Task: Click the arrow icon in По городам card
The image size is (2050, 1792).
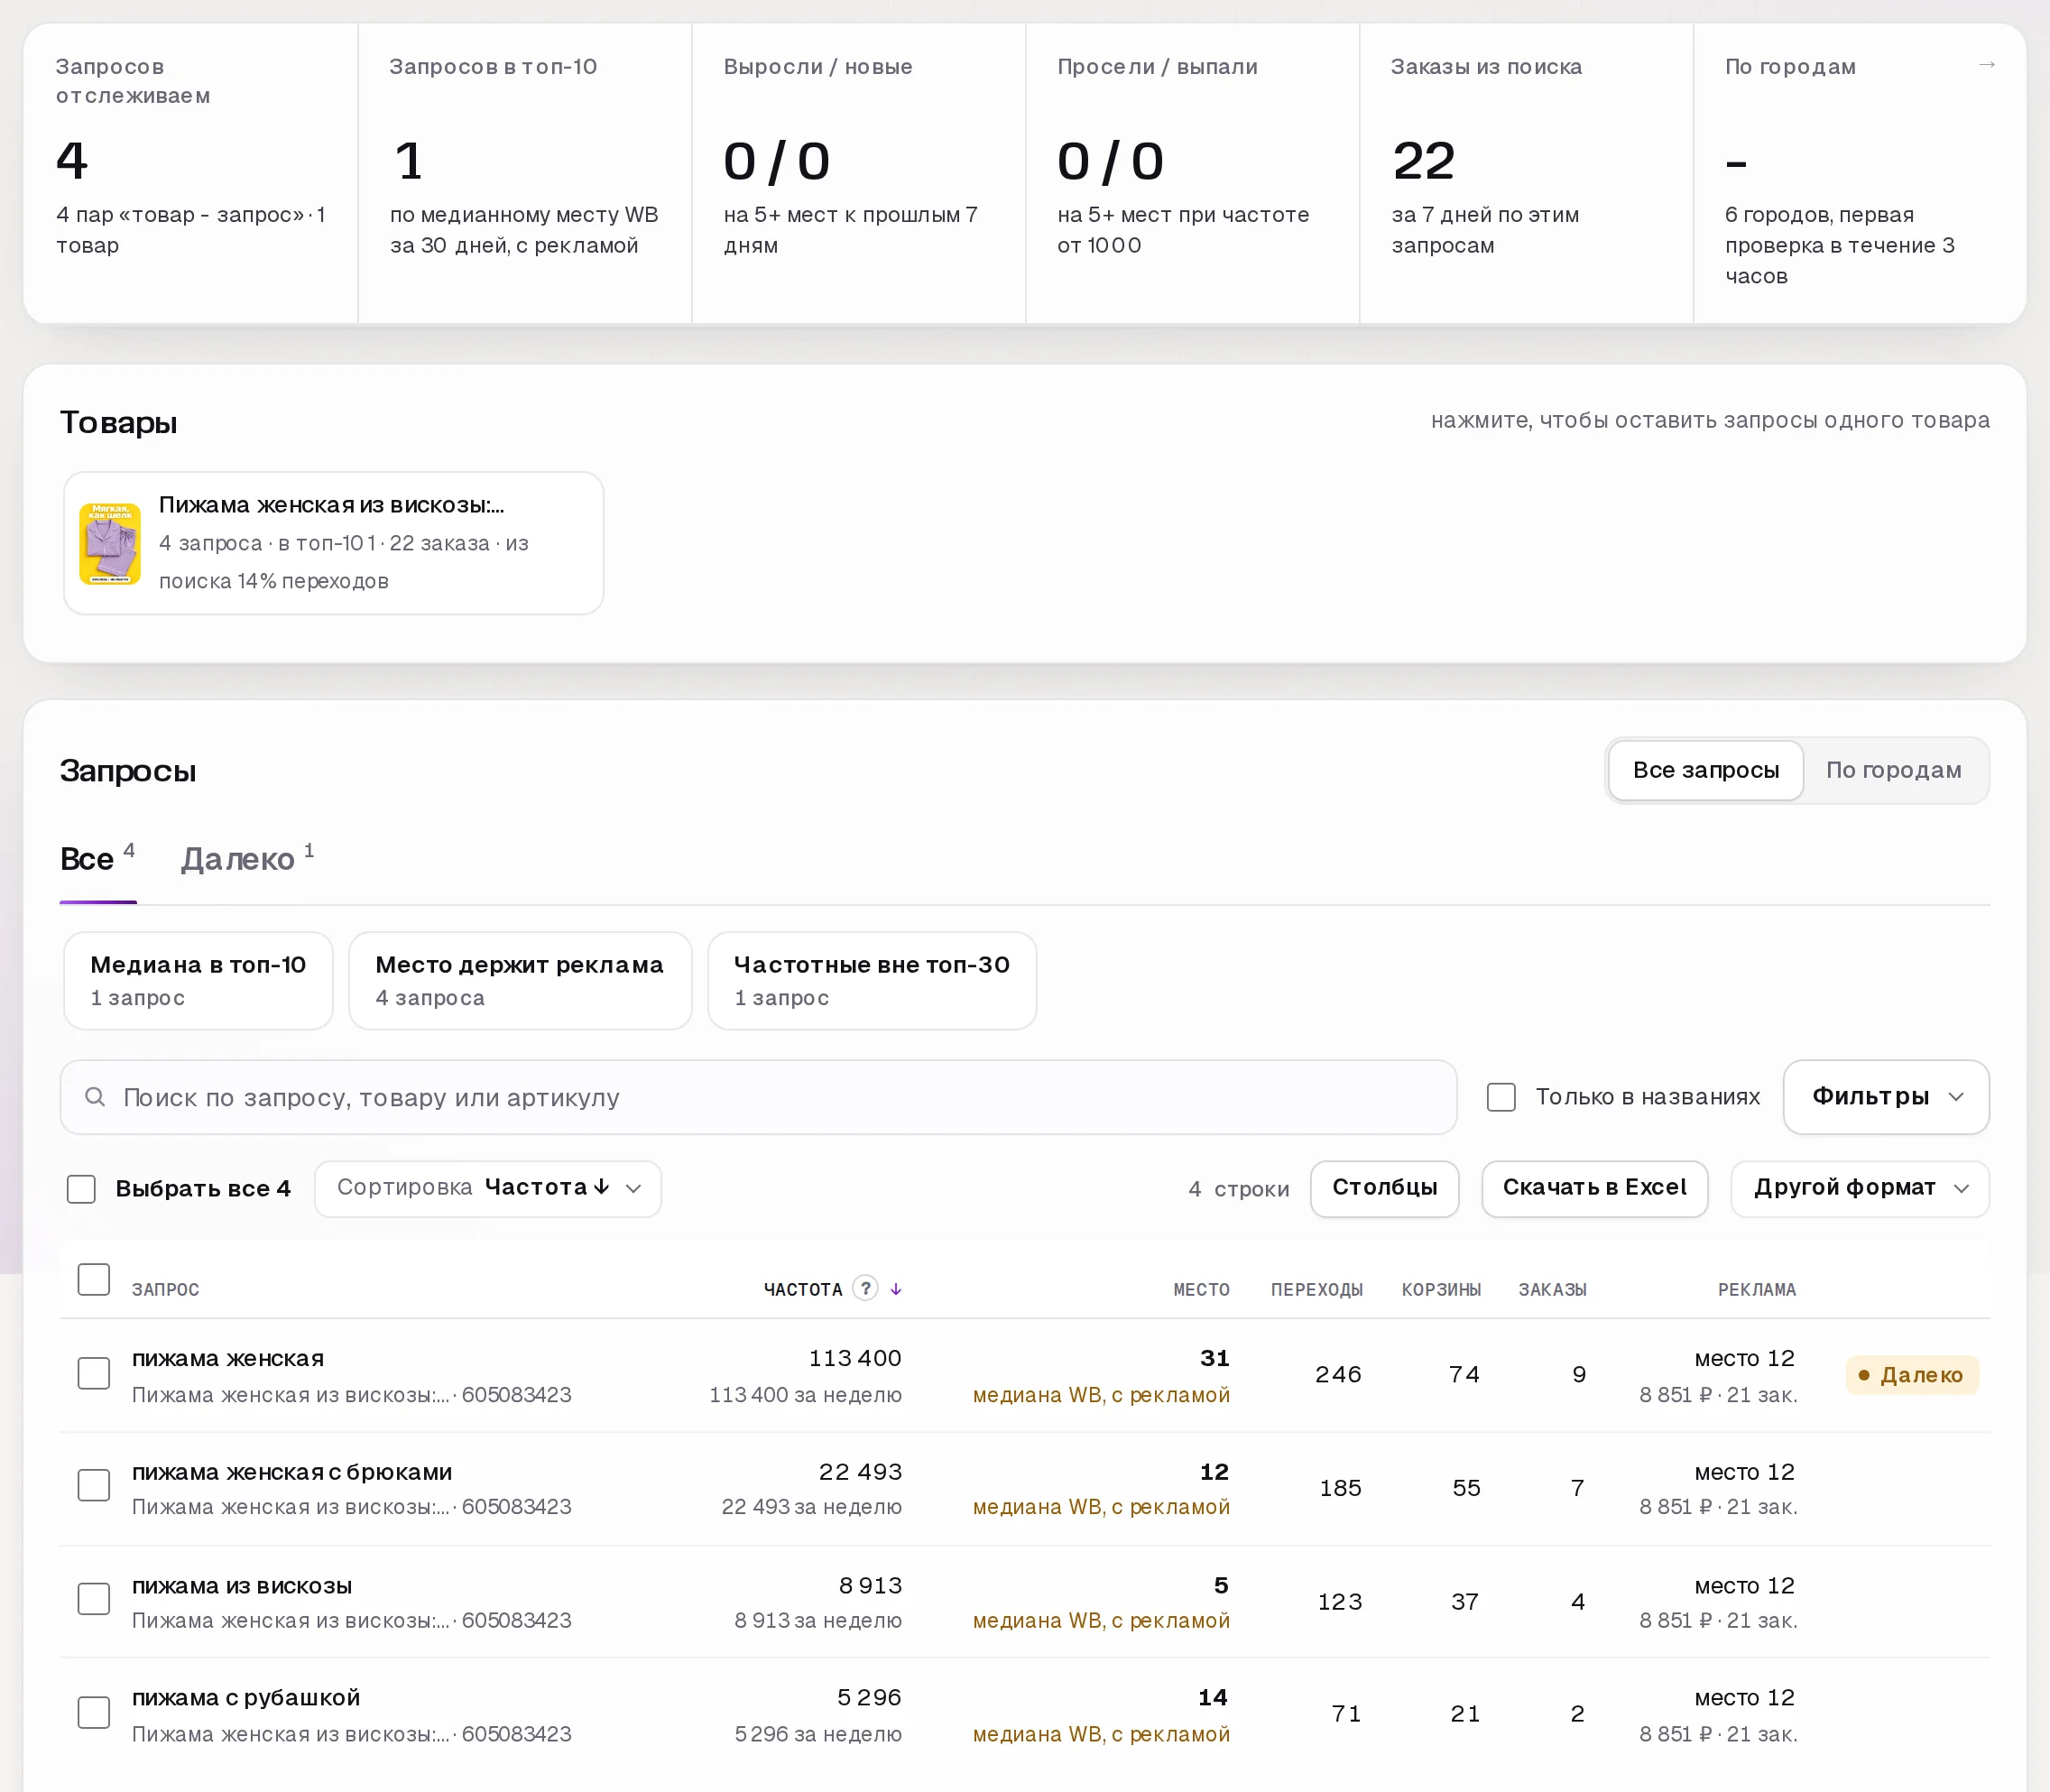Action: coord(1986,65)
